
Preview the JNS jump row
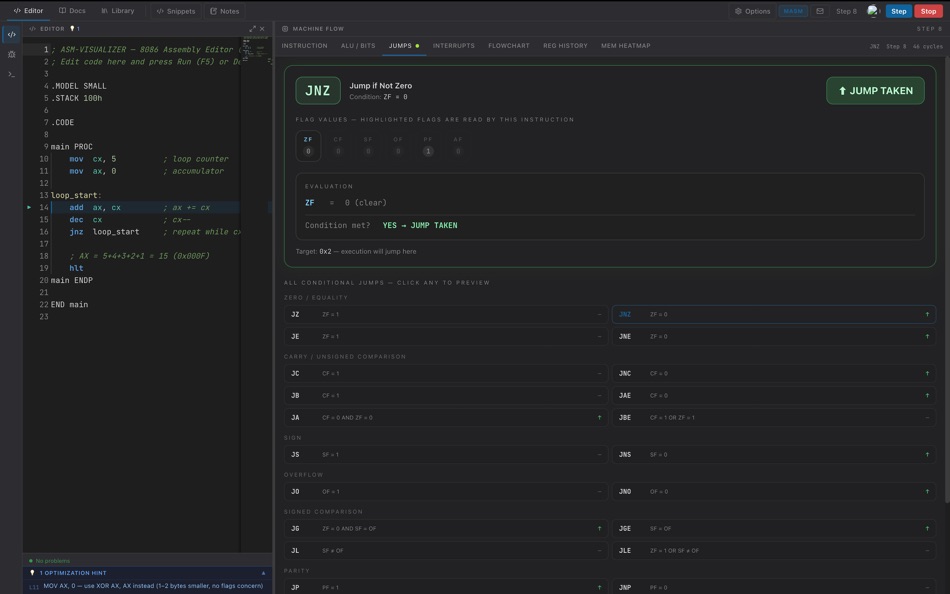pyautogui.click(x=774, y=455)
